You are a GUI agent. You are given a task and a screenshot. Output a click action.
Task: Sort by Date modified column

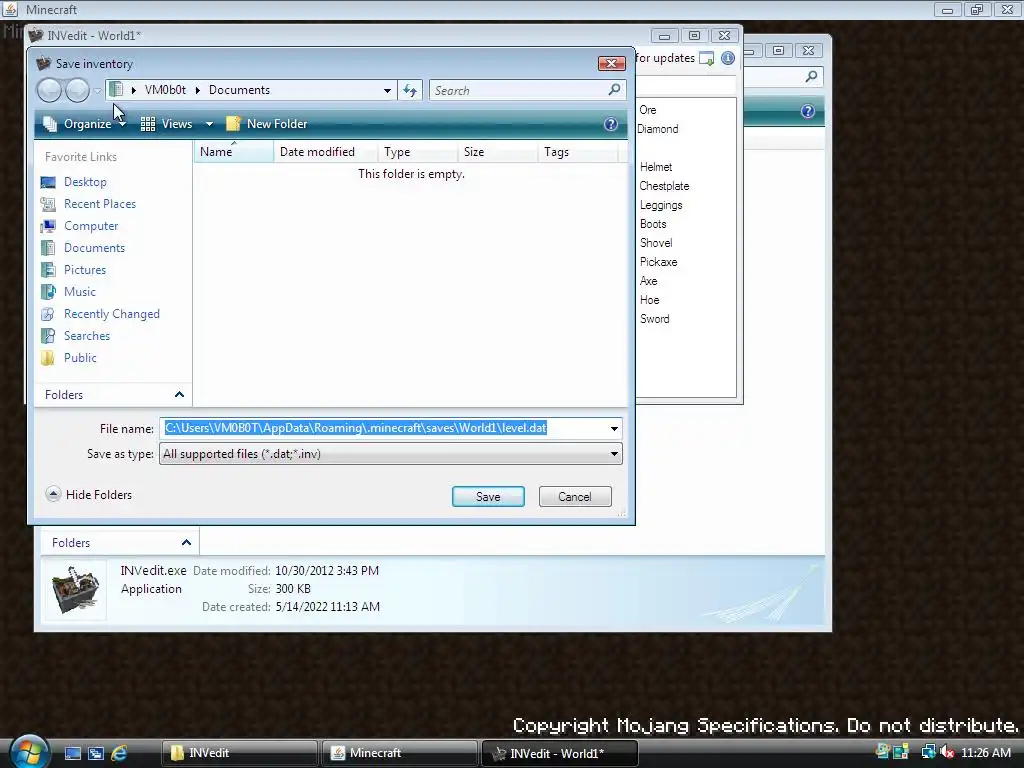pos(326,152)
